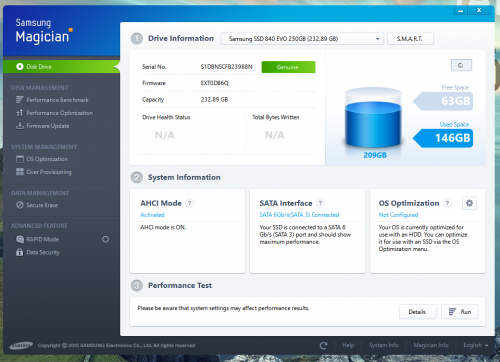Click the blue disk cylinder graphic

[x=373, y=118]
